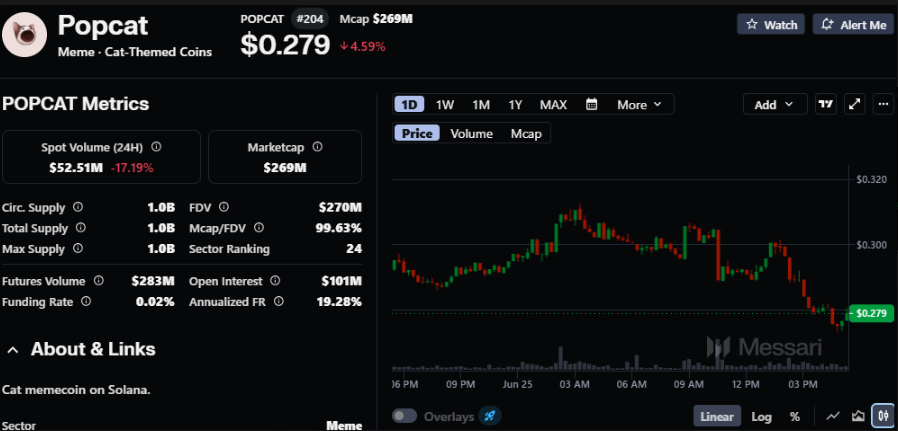Switch to area chart type

pyautogui.click(x=858, y=416)
